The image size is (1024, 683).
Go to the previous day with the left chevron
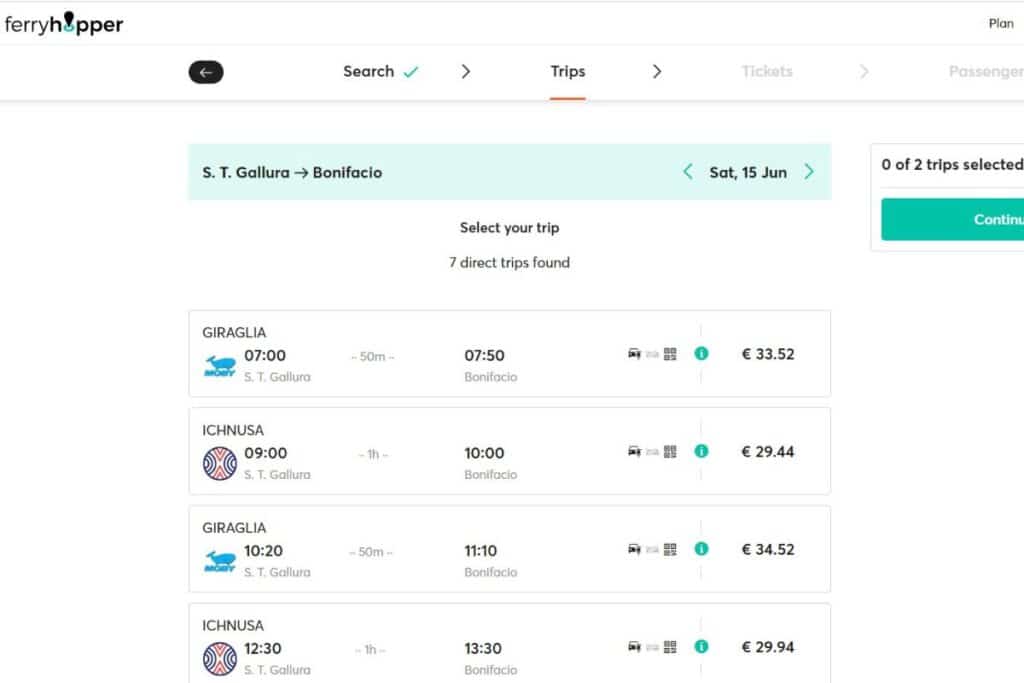click(x=687, y=171)
